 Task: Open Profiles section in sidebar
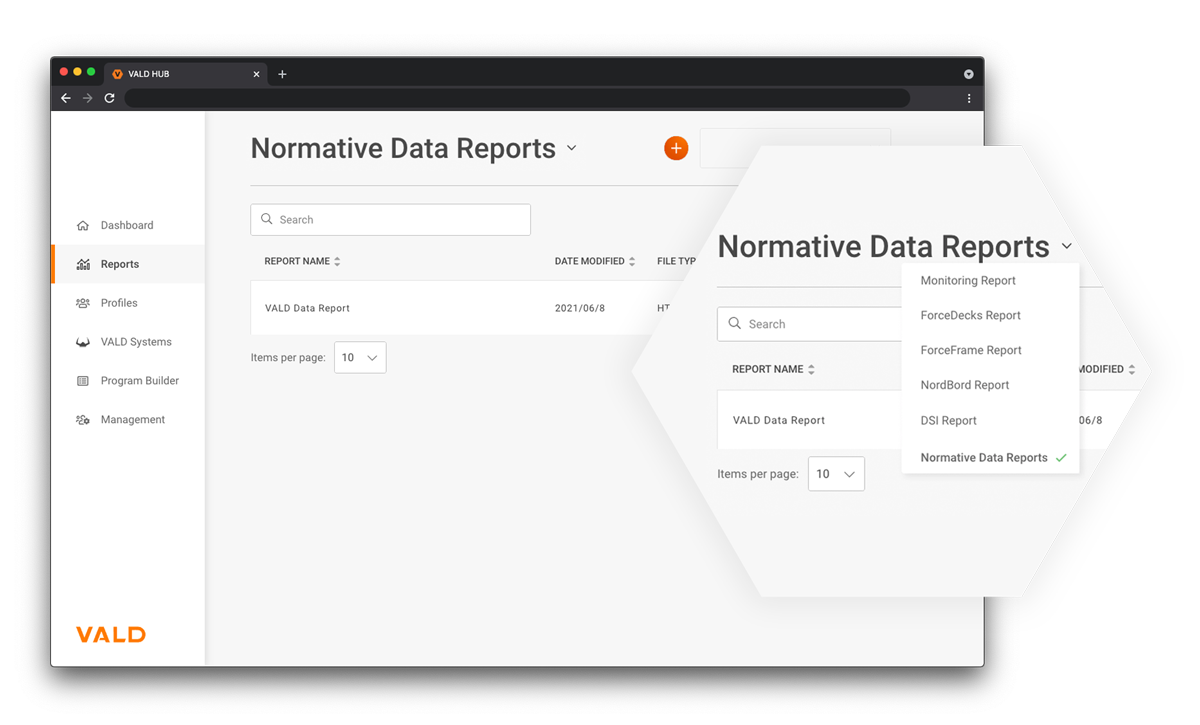[x=119, y=303]
